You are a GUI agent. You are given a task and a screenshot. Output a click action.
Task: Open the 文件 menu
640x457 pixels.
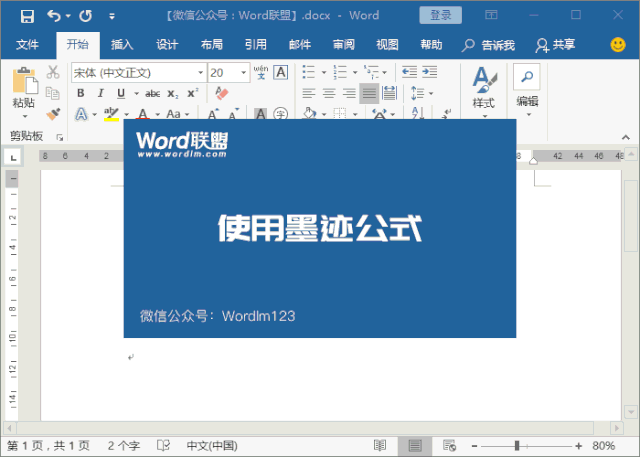point(27,44)
